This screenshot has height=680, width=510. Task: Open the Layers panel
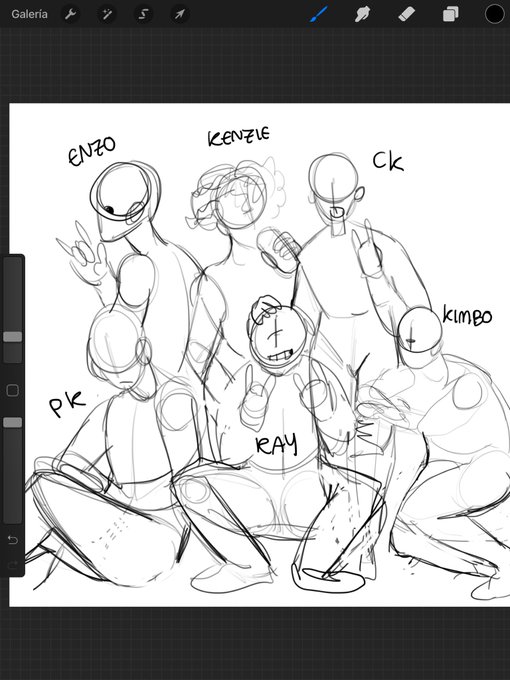point(451,14)
